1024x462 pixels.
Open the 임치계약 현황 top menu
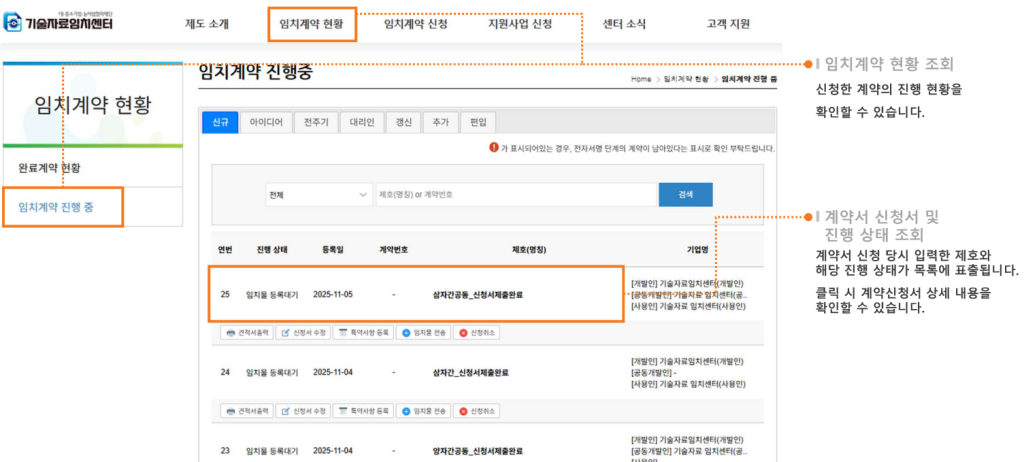(x=312, y=24)
